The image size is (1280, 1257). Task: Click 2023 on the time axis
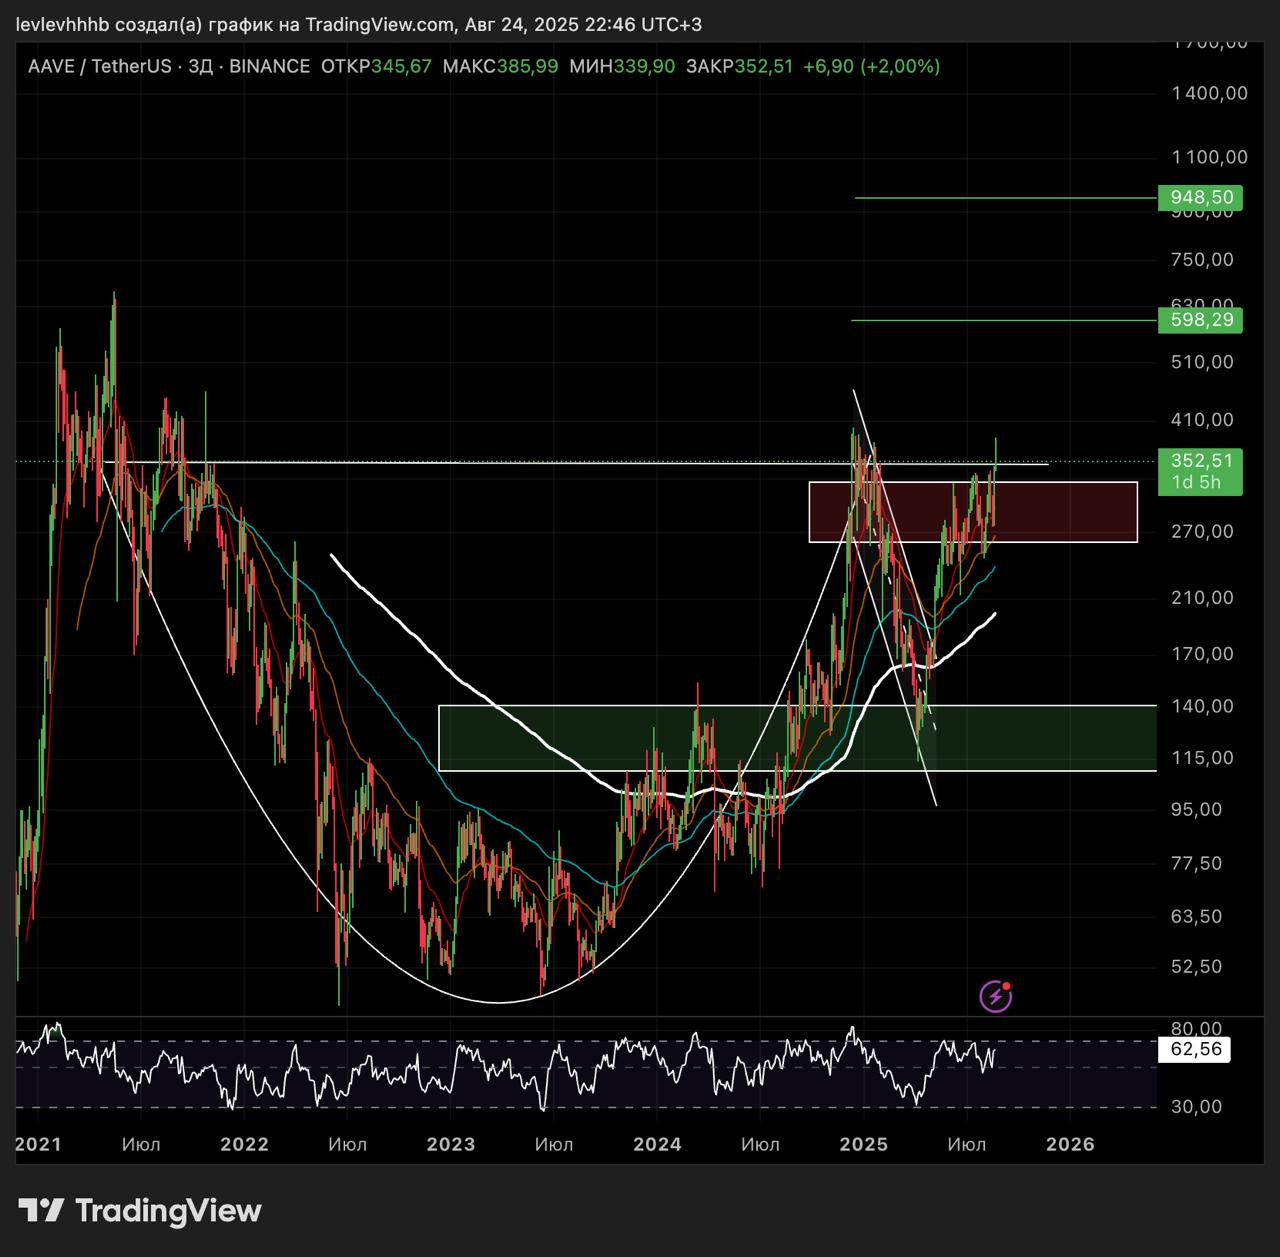click(x=451, y=1144)
